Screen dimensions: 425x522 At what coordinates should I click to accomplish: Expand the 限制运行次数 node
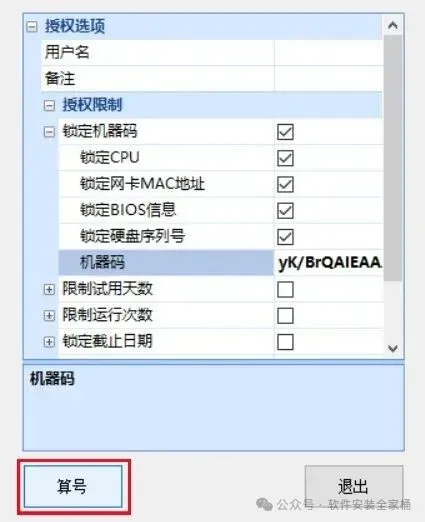pyautogui.click(x=49, y=315)
